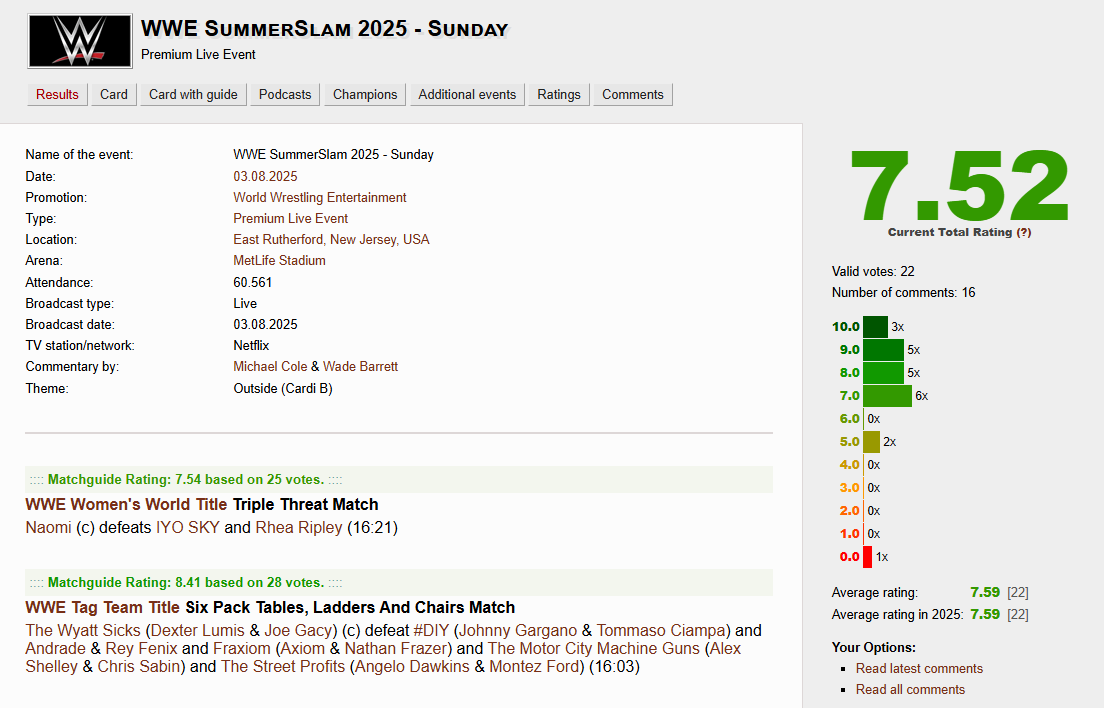Screen dimensions: 1104x708
Task: Open the Card with guide tab
Action: click(x=193, y=94)
